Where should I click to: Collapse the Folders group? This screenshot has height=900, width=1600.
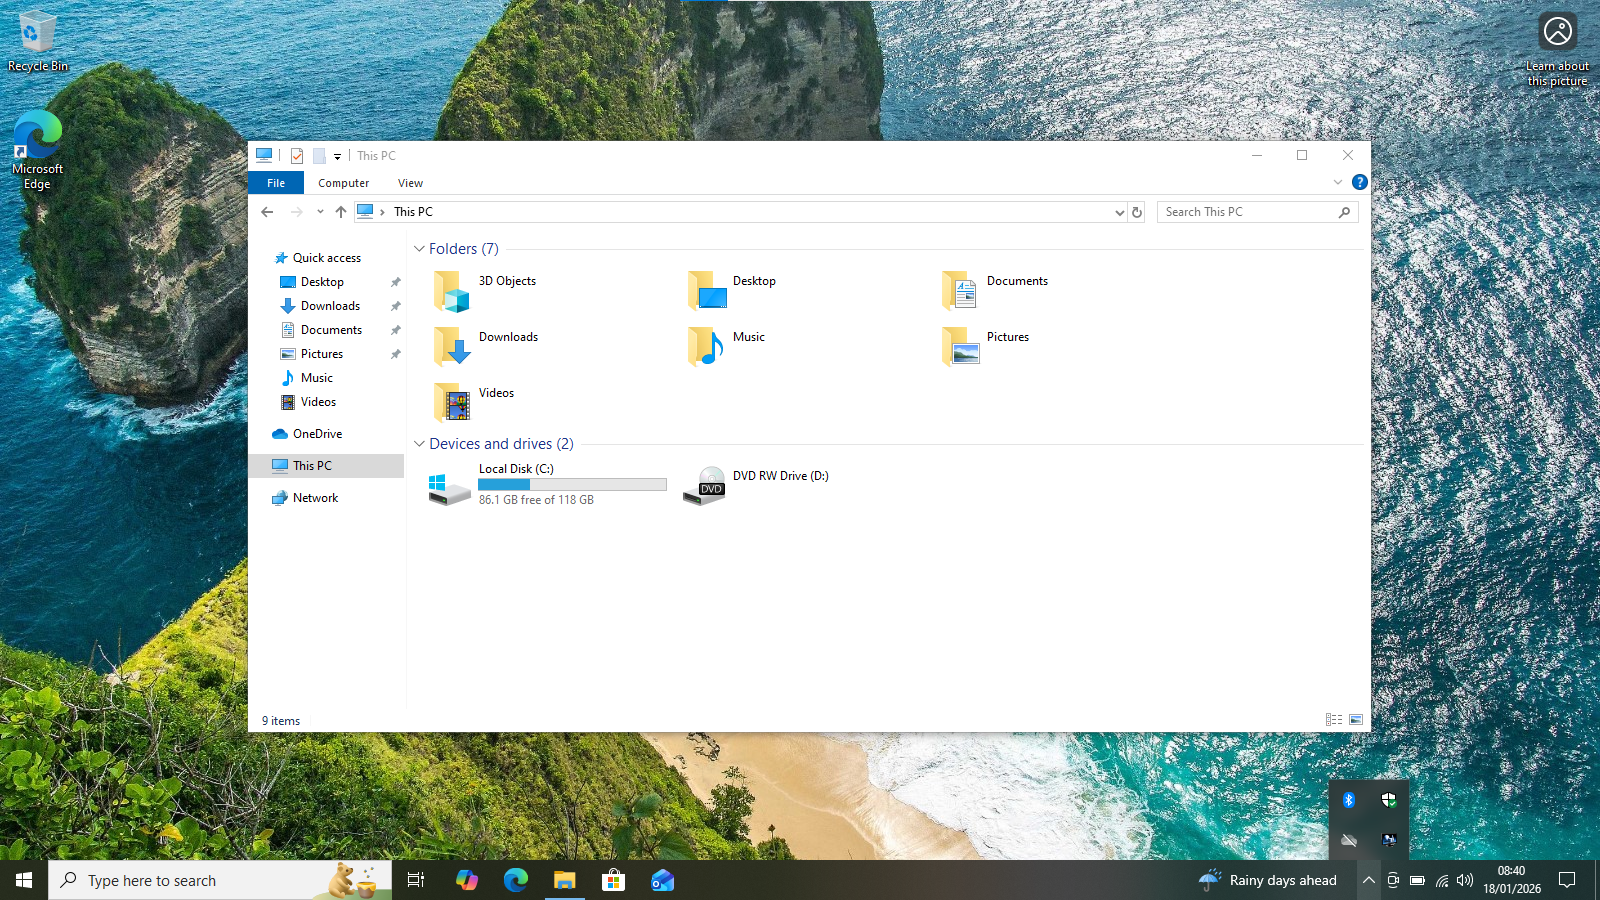click(x=420, y=249)
